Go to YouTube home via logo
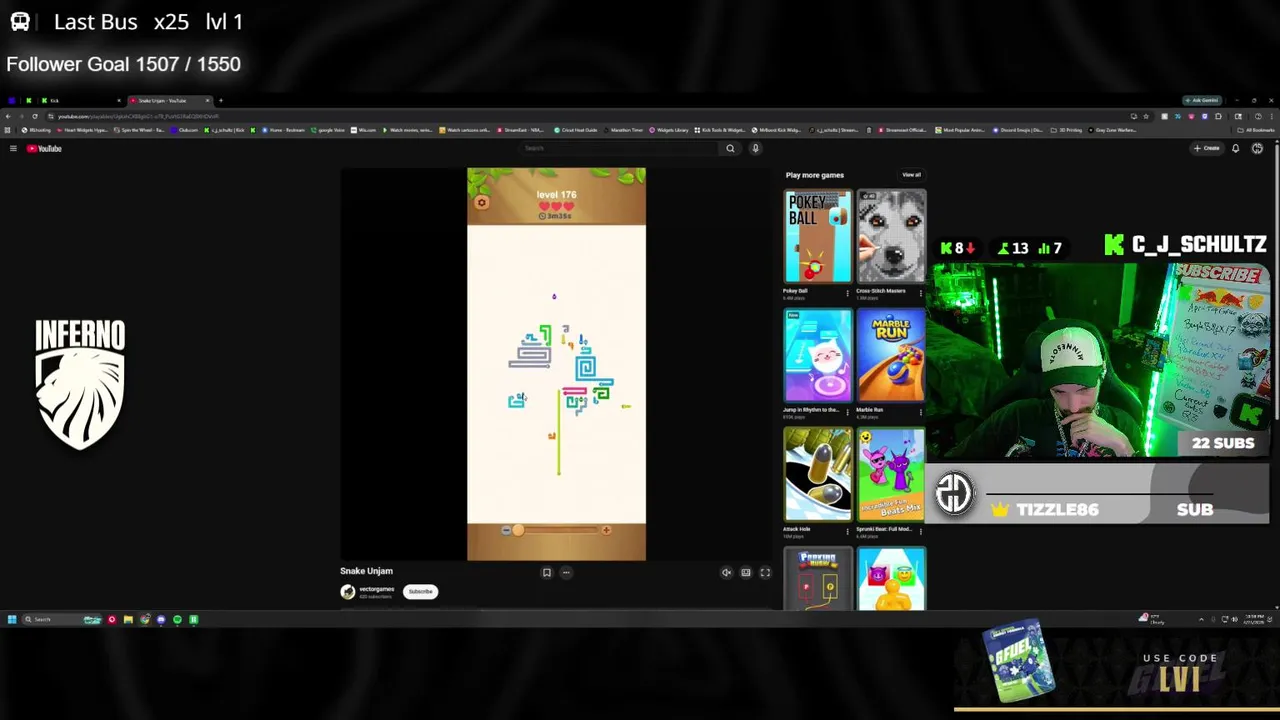The image size is (1280, 720). [44, 148]
